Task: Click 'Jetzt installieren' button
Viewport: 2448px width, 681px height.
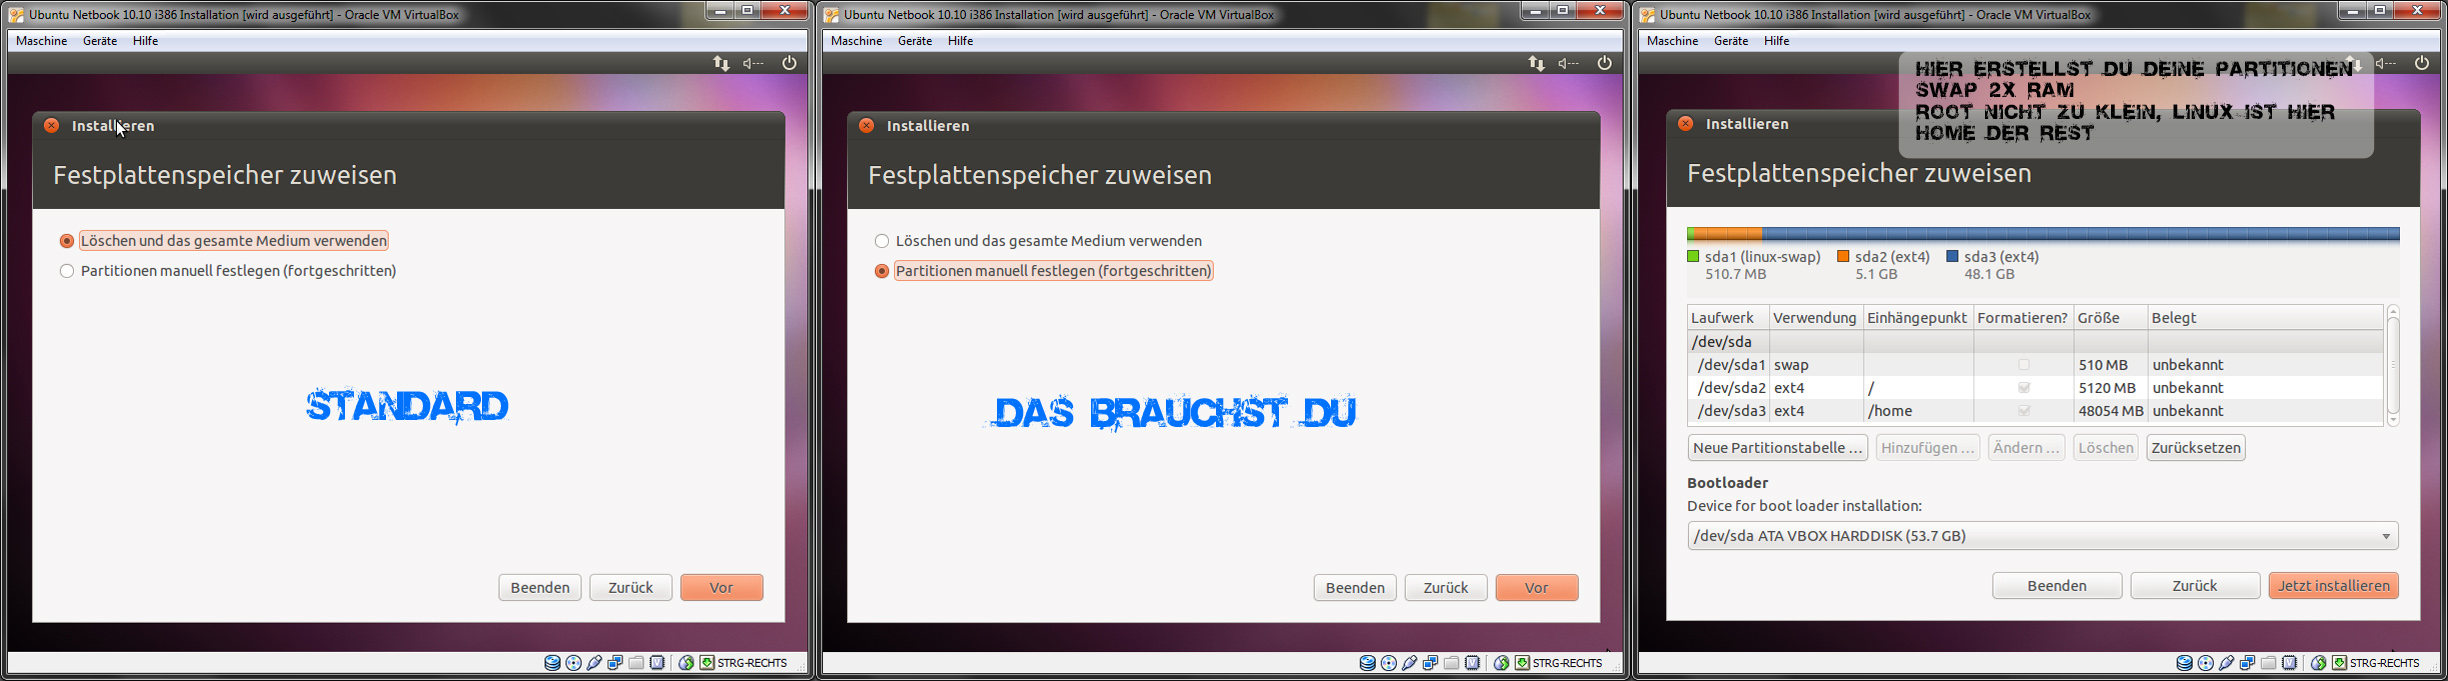Action: click(x=2334, y=585)
